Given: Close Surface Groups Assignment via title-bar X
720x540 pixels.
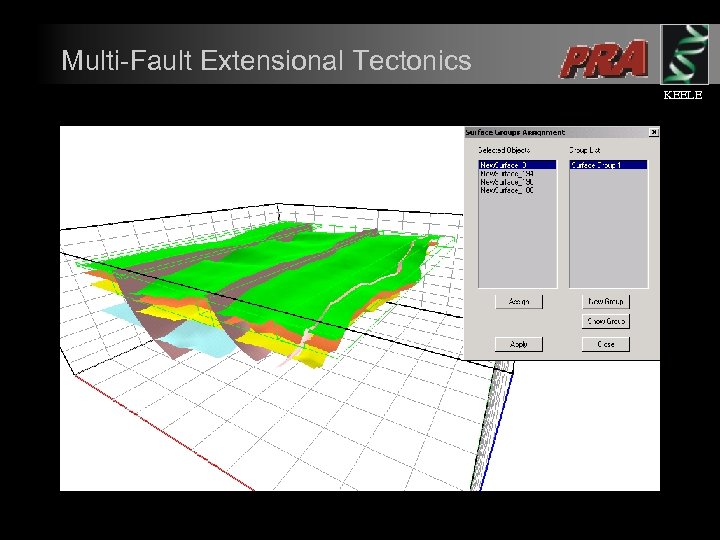Looking at the screenshot, I should pyautogui.click(x=654, y=132).
